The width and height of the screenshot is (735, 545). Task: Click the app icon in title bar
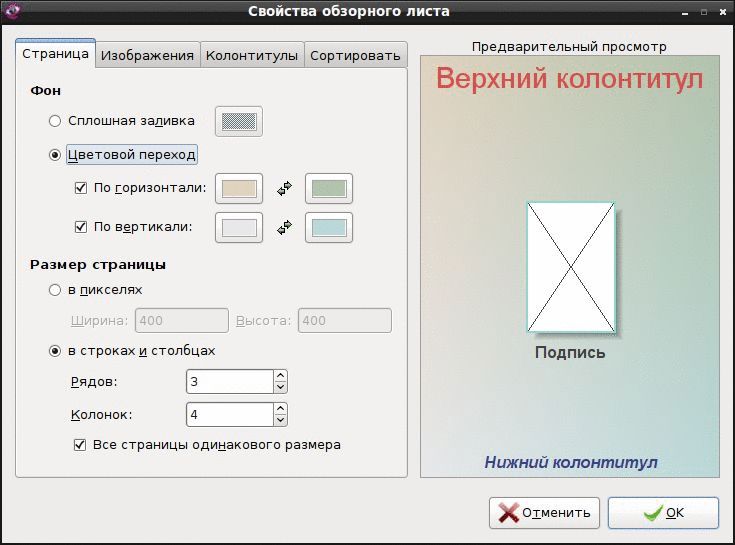(x=11, y=10)
